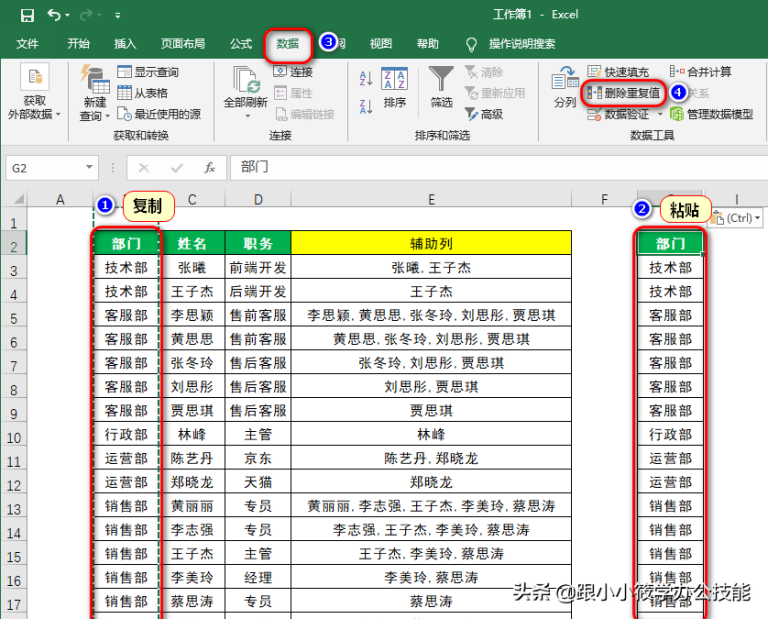Switch to the 插入 (Insert) tab
The width and height of the screenshot is (768, 619).
click(x=125, y=44)
